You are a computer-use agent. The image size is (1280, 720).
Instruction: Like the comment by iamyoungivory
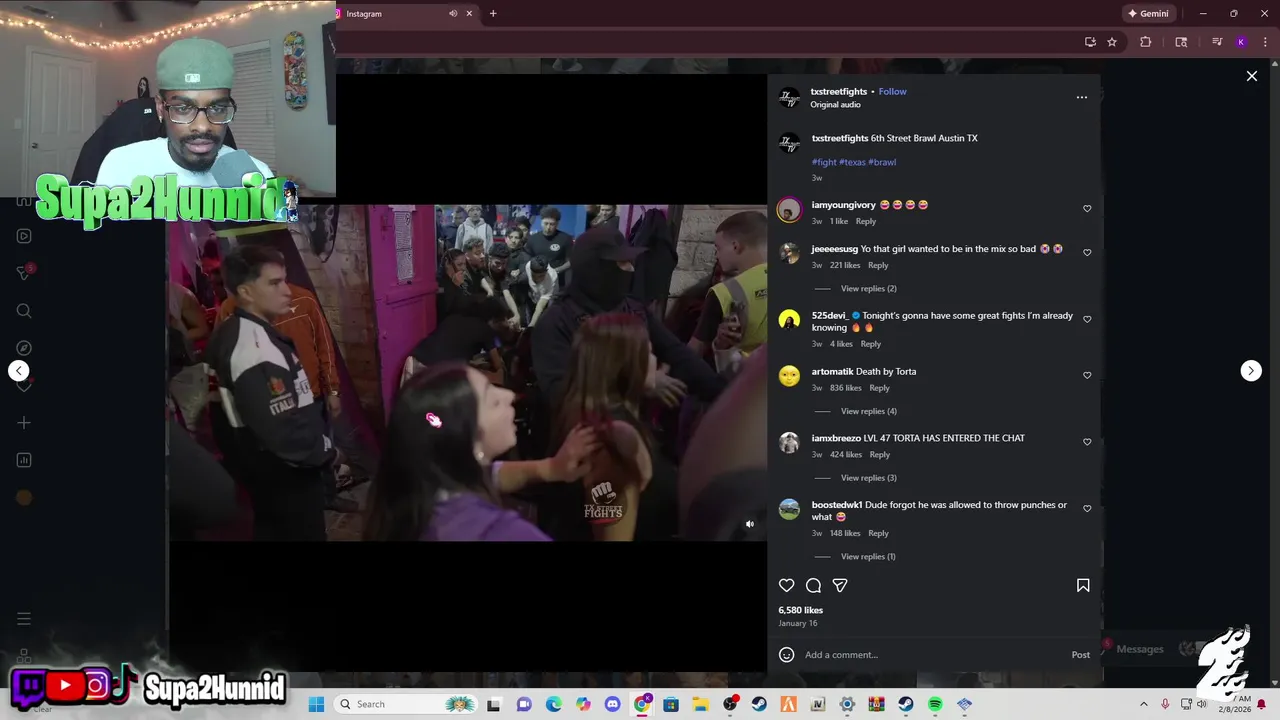point(1087,209)
